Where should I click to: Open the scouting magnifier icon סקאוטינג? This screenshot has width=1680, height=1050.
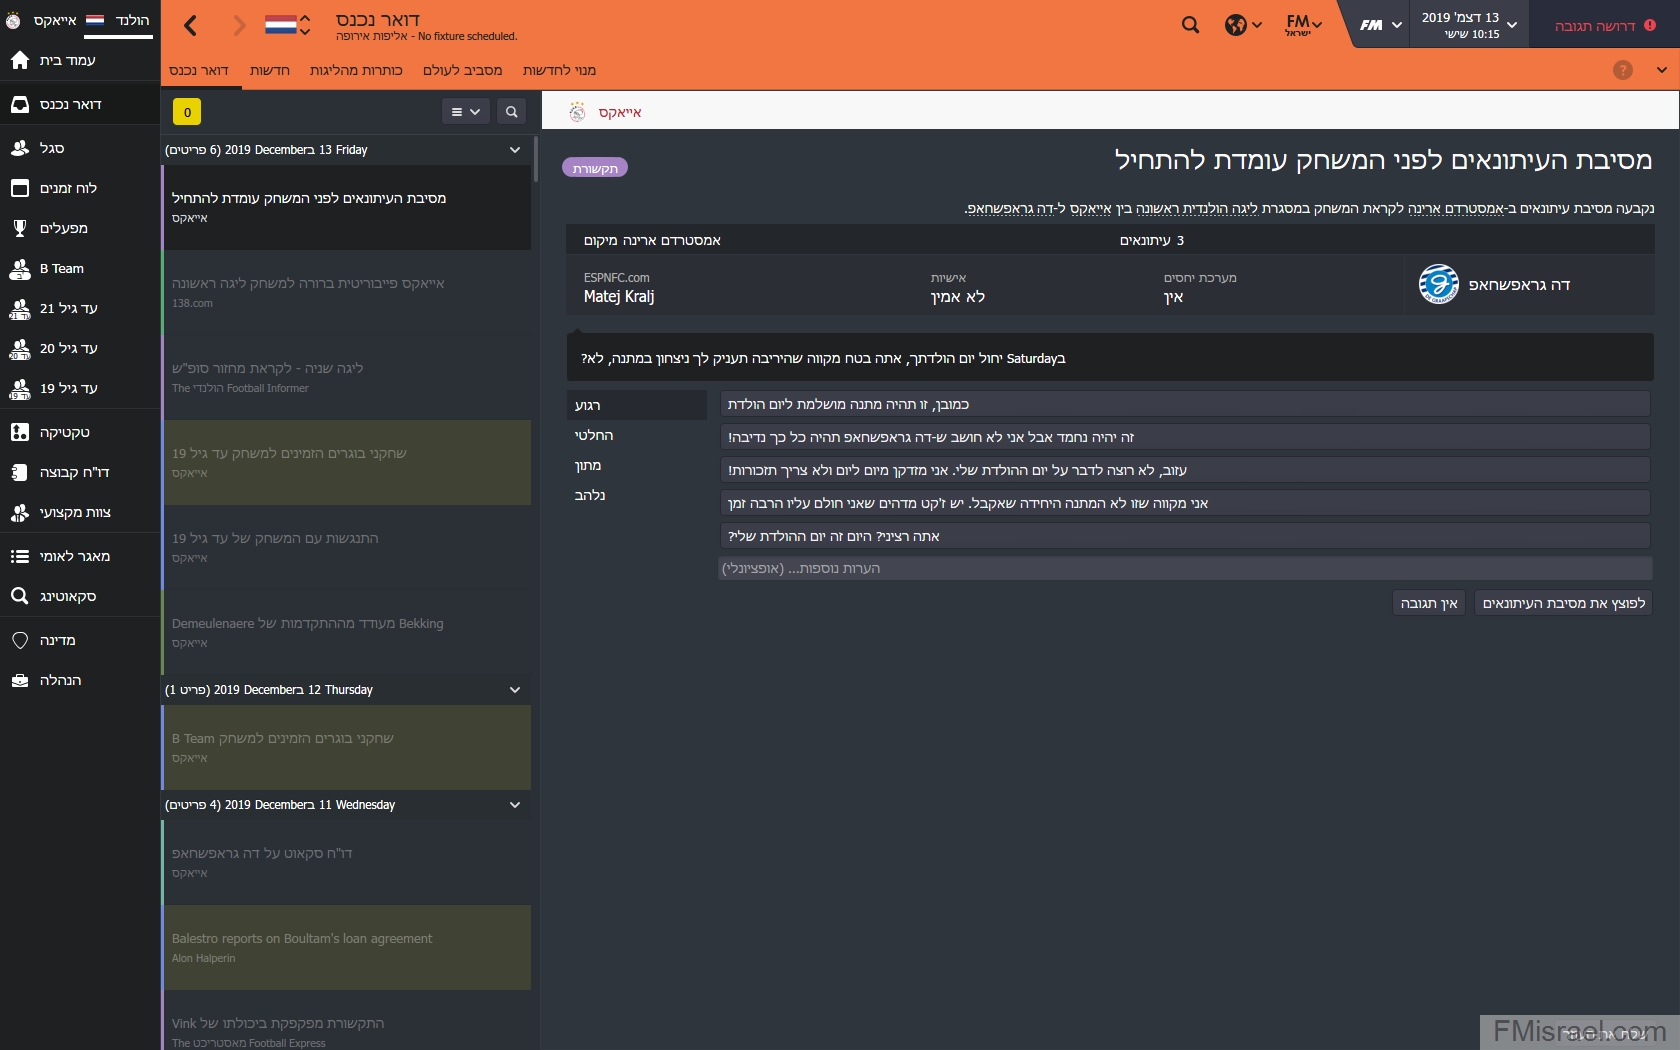(20, 596)
